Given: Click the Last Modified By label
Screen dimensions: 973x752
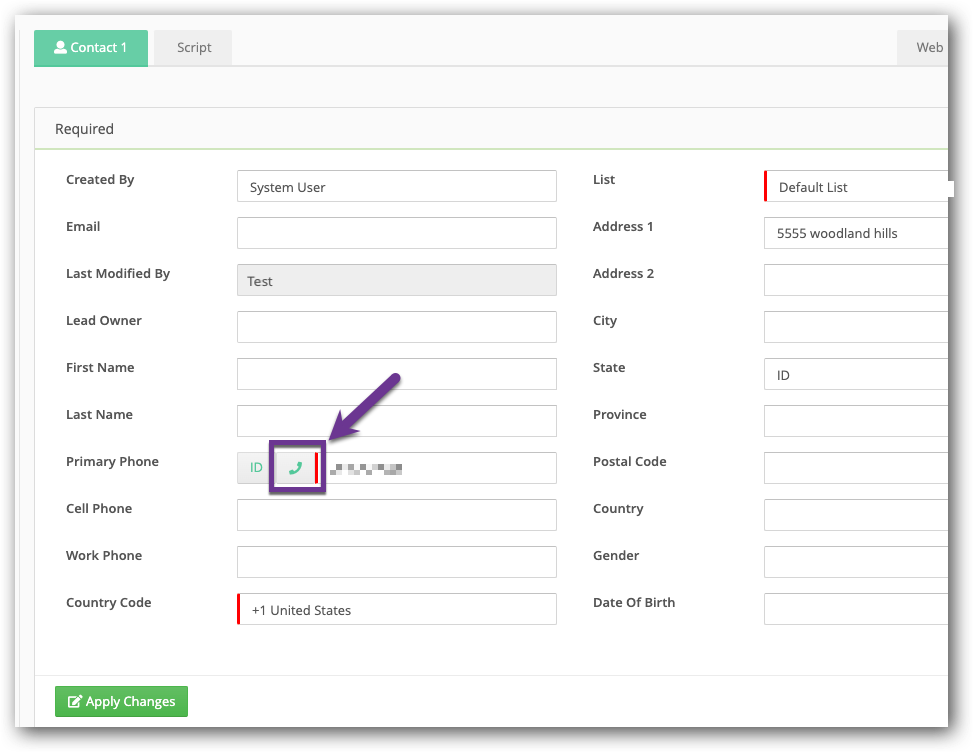Looking at the screenshot, I should click(x=118, y=274).
